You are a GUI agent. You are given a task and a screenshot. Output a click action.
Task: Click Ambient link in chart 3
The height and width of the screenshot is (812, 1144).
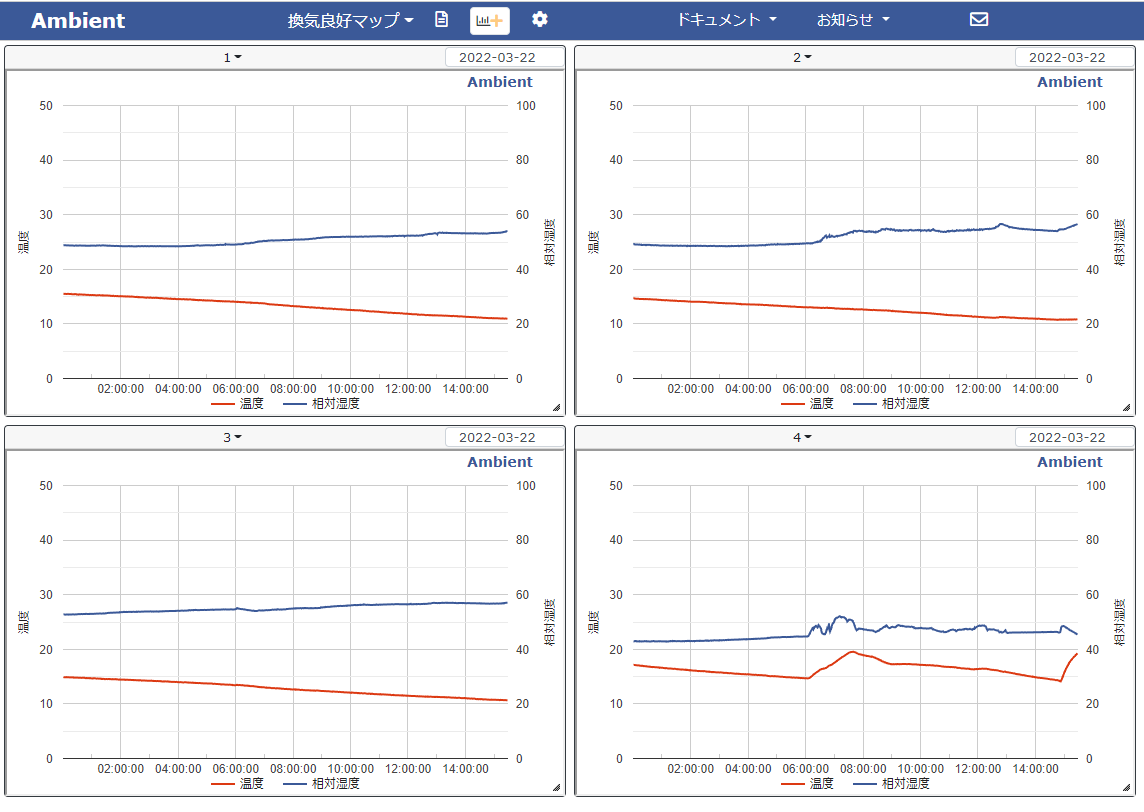click(499, 462)
